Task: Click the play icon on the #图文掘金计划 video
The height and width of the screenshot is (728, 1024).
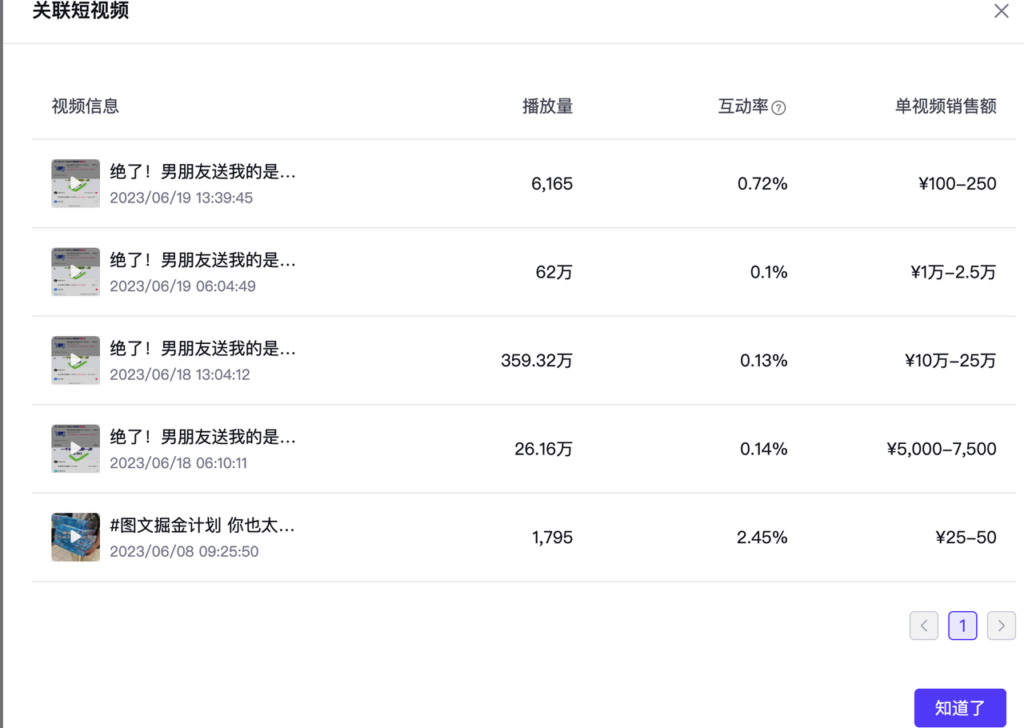Action: point(74,537)
